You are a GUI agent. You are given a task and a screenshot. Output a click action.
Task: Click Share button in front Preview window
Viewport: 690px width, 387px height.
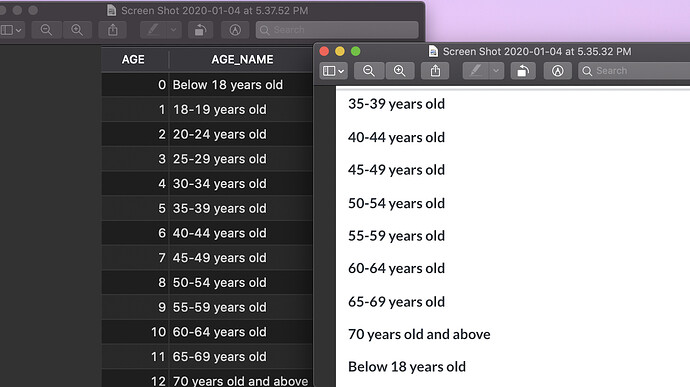tap(435, 71)
